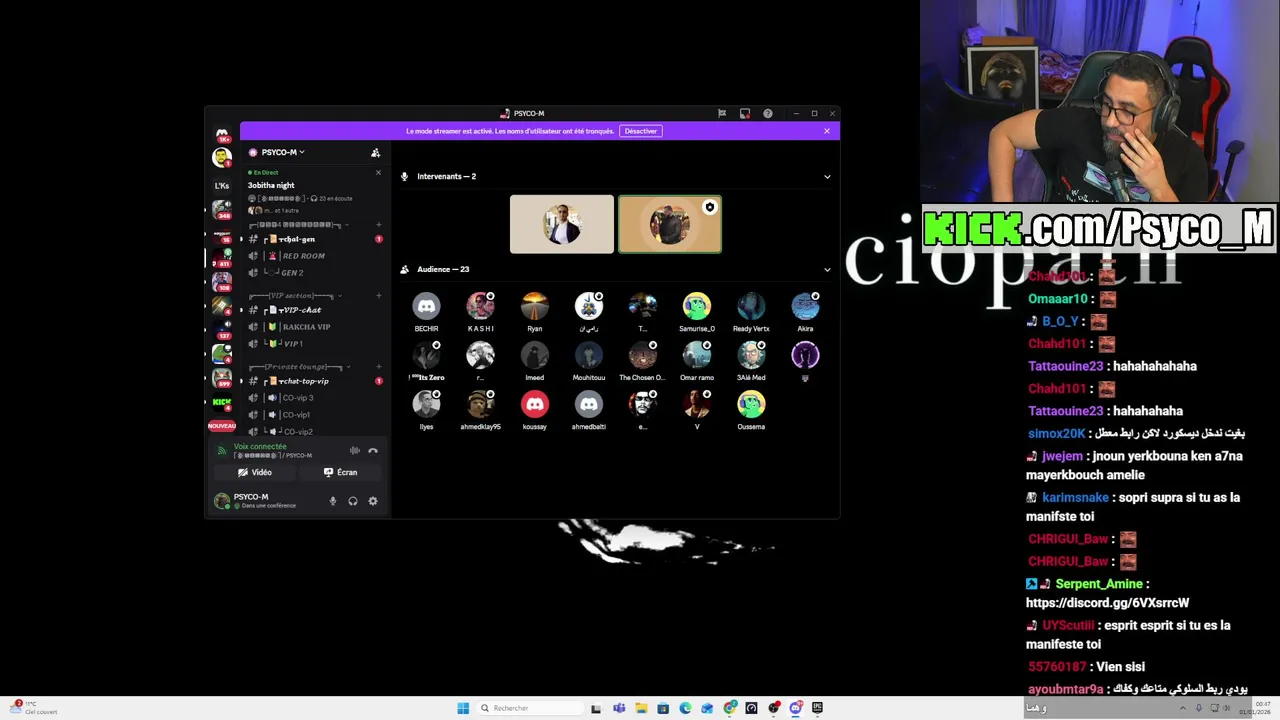Select the L'Ks server in sidebar

point(222,185)
